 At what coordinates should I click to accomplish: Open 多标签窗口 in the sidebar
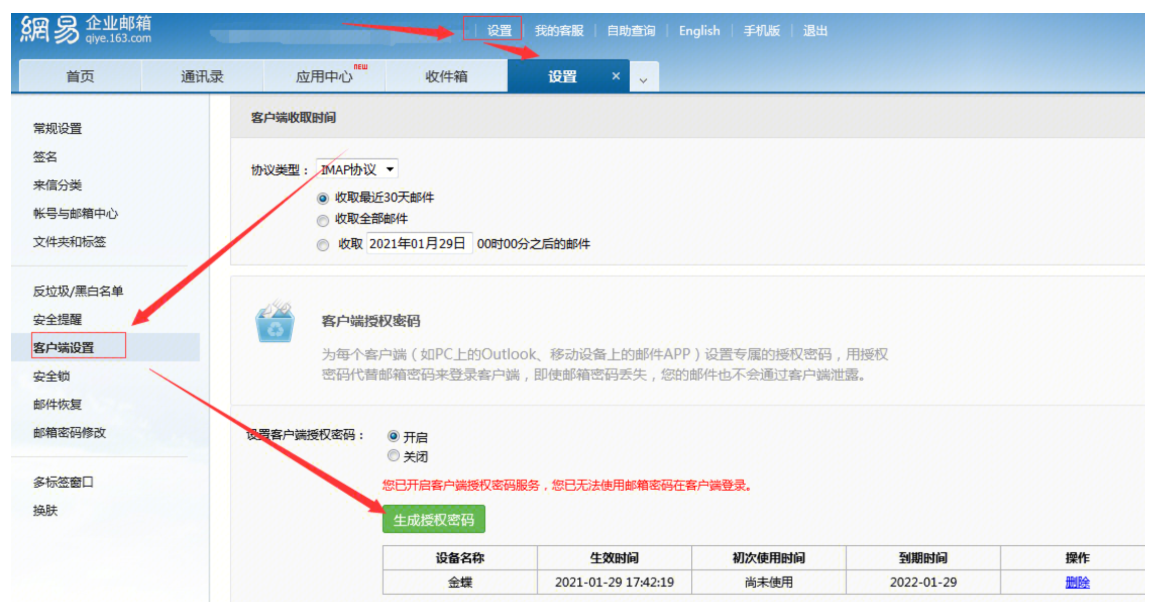tap(64, 482)
